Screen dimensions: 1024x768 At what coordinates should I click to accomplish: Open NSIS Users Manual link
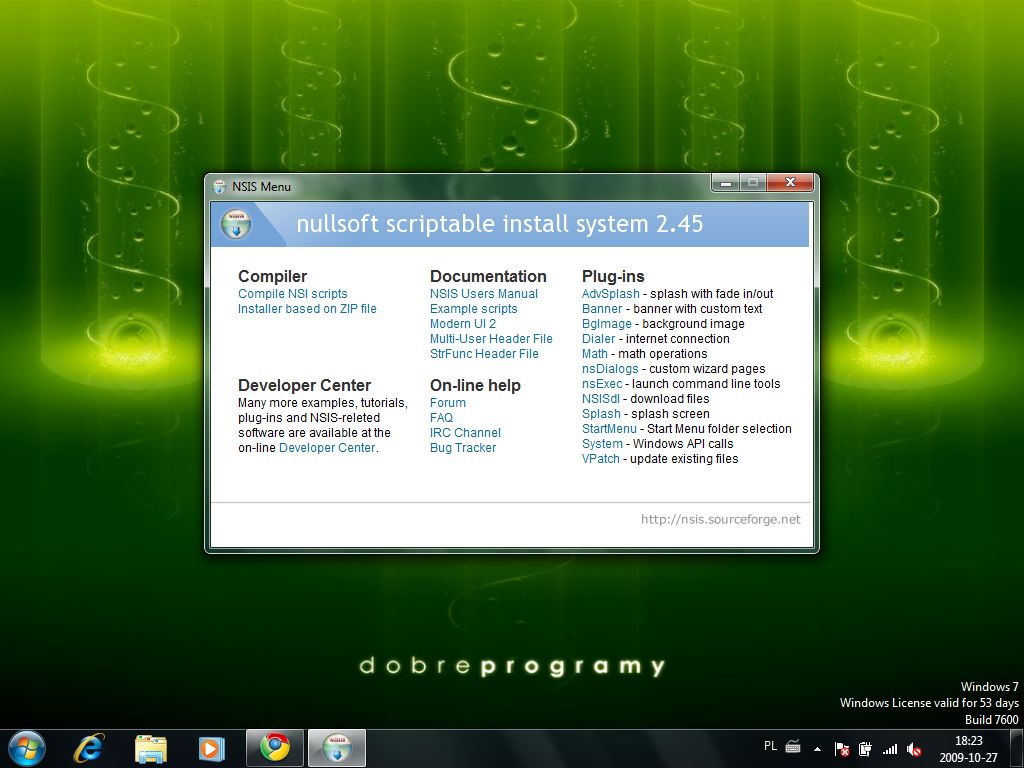pos(484,294)
